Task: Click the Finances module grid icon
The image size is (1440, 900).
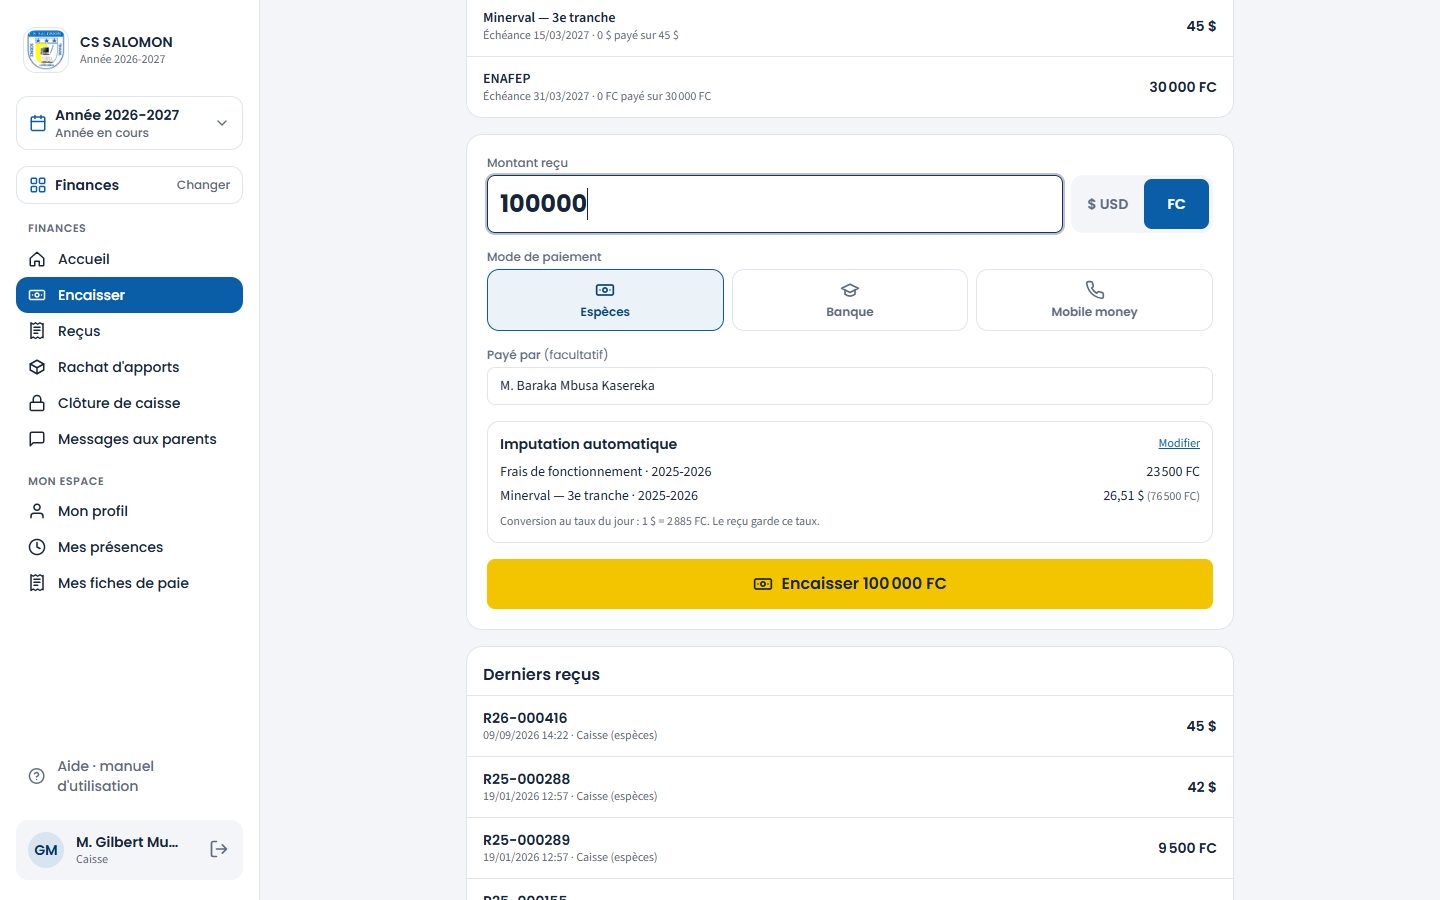Action: pyautogui.click(x=38, y=185)
